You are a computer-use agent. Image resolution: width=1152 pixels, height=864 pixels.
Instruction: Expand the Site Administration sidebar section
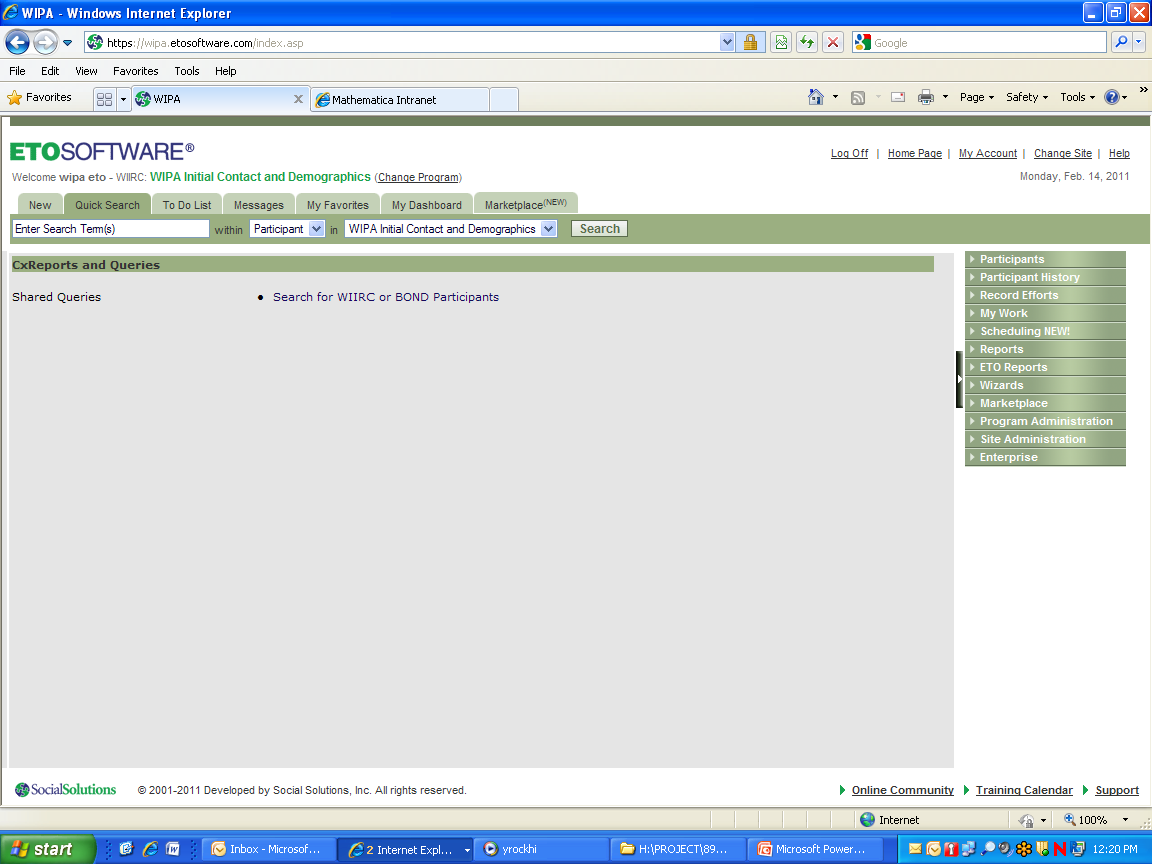click(1045, 439)
